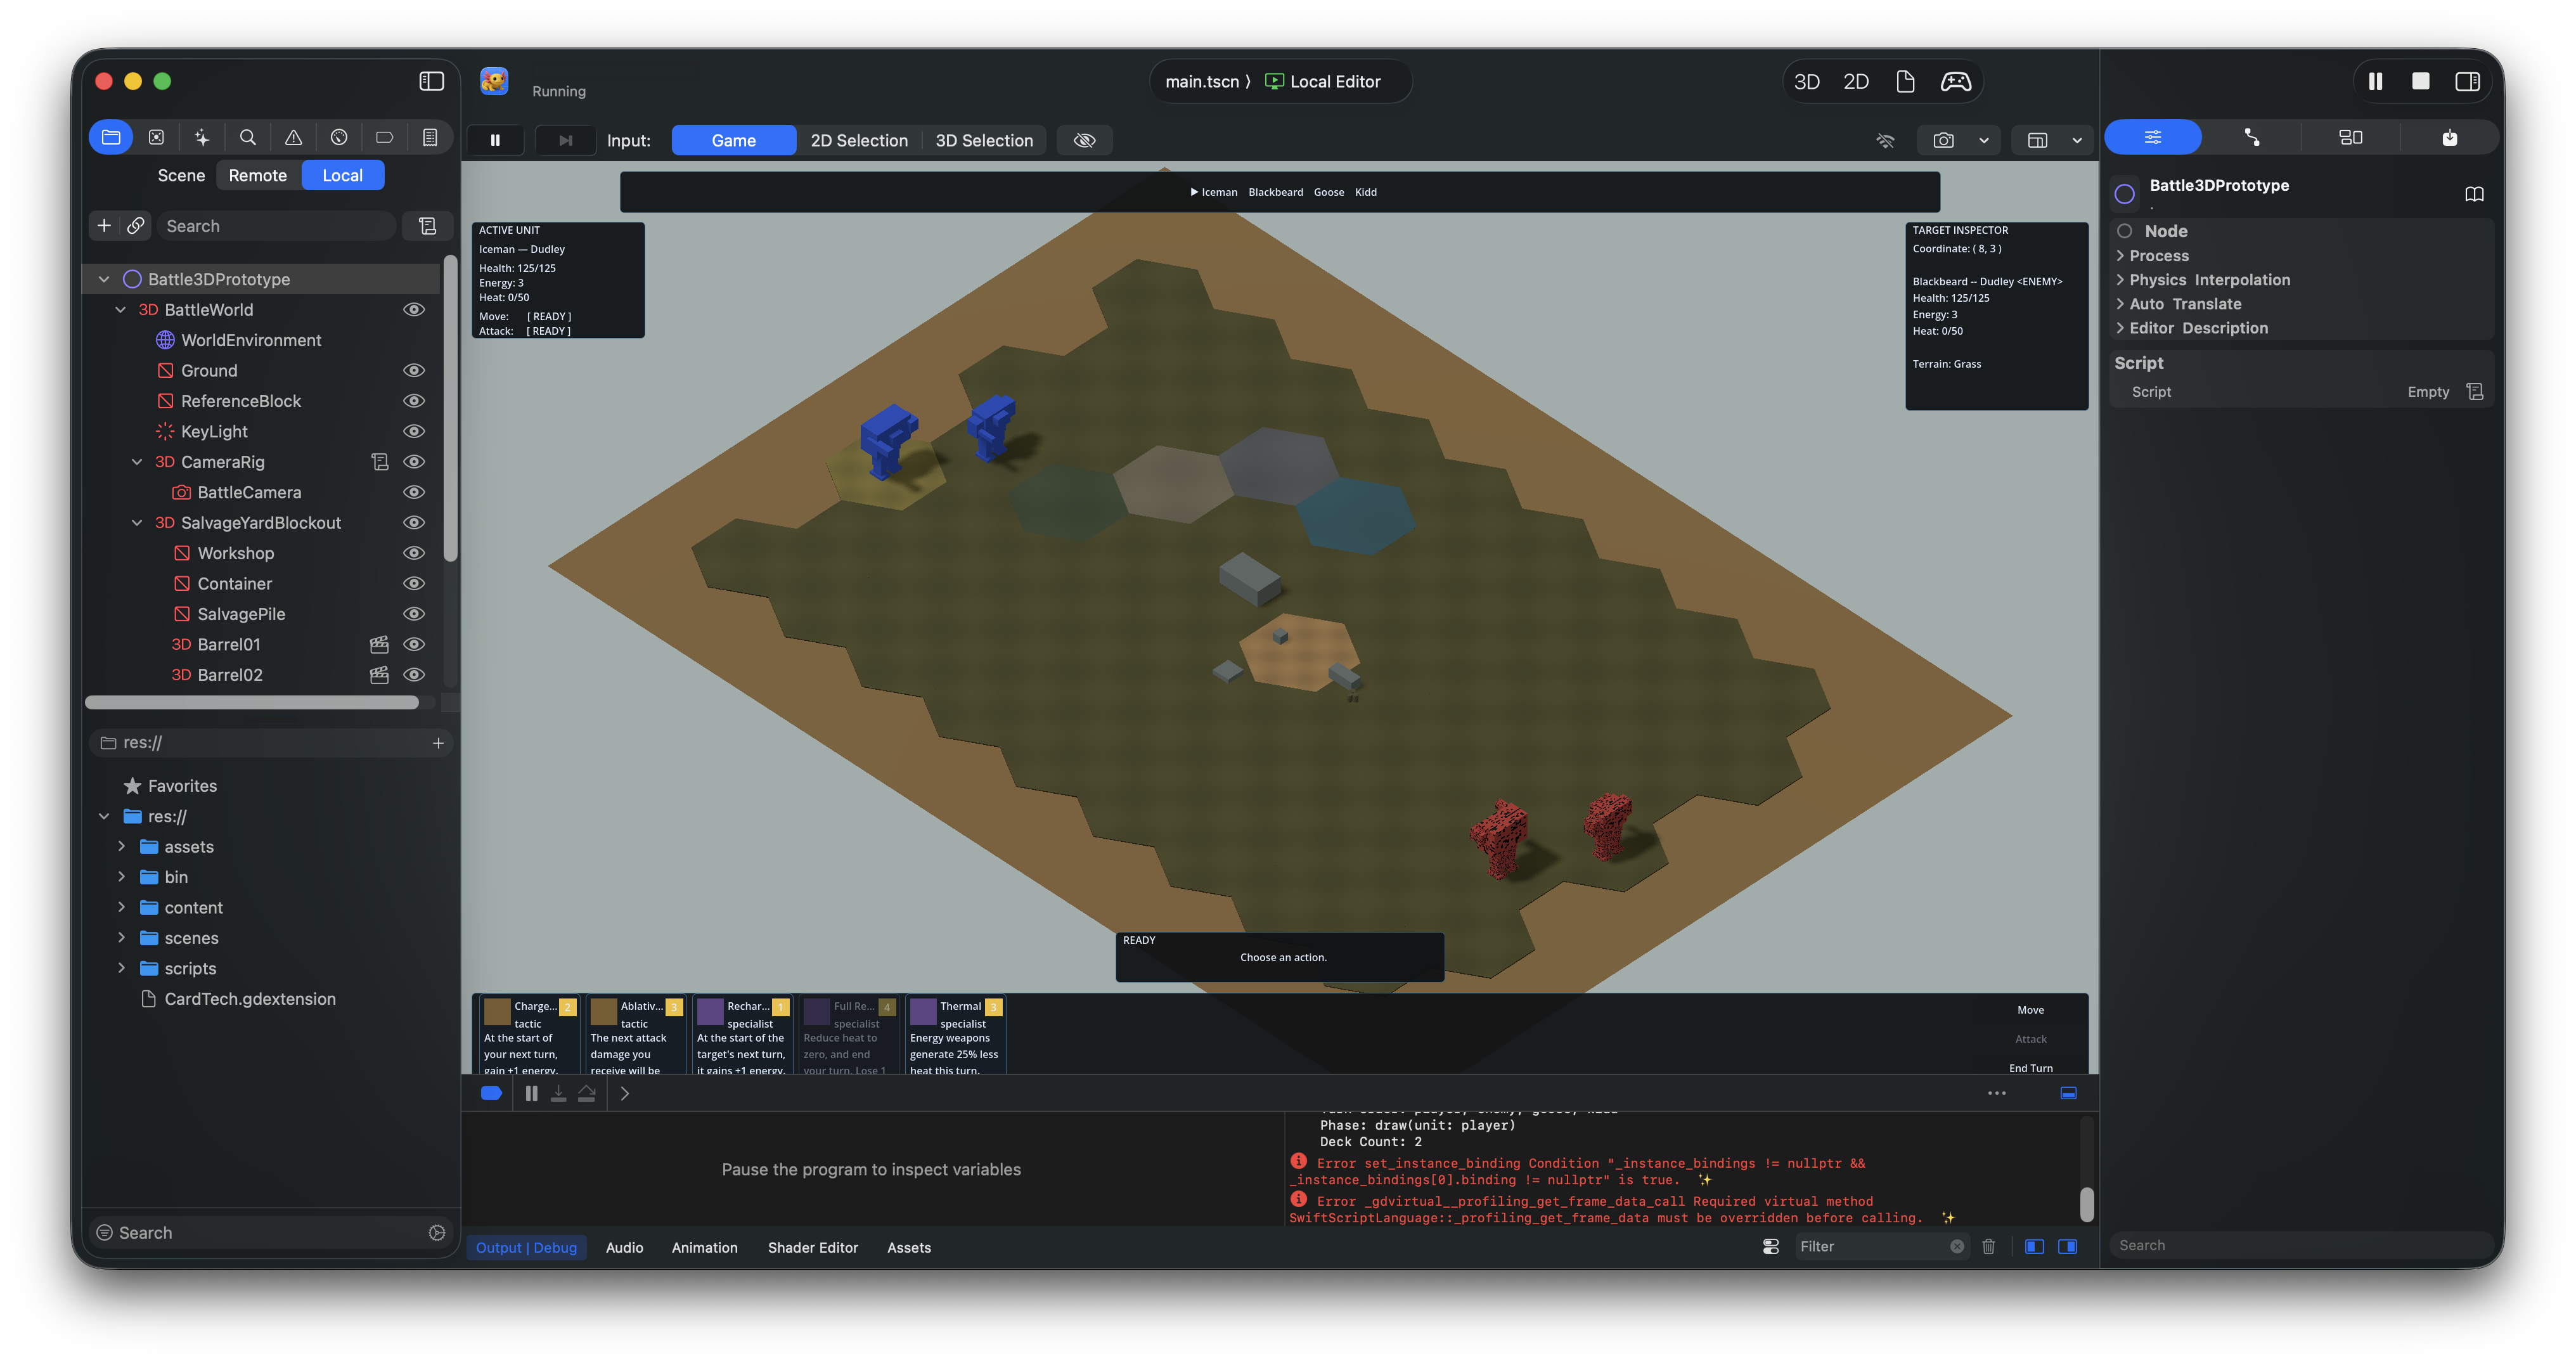
Task: Expand the assets folder
Action: coord(121,847)
